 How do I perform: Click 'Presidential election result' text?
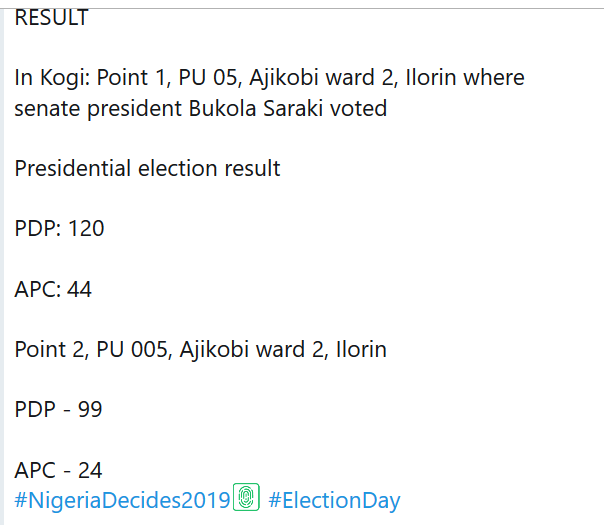pos(147,168)
